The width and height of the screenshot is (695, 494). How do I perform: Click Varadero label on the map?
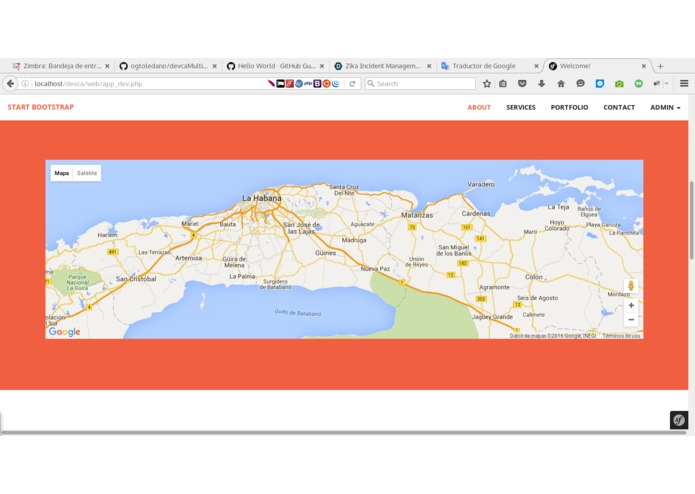(481, 184)
